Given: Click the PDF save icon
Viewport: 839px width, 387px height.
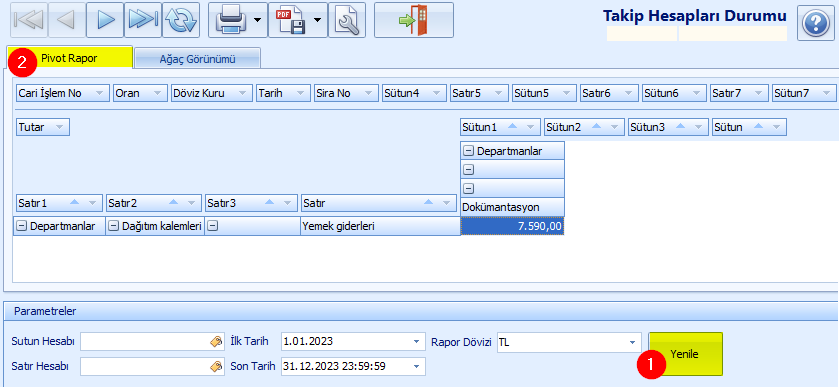Looking at the screenshot, I should coord(290,20).
